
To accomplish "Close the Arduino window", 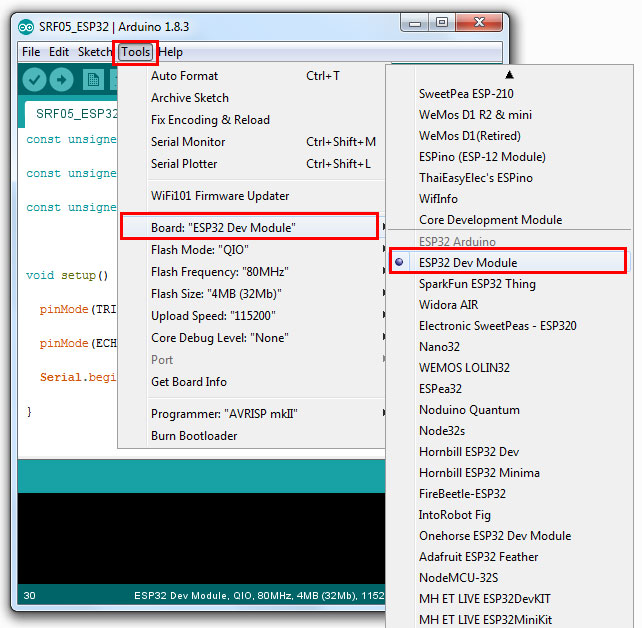I will click(479, 23).
